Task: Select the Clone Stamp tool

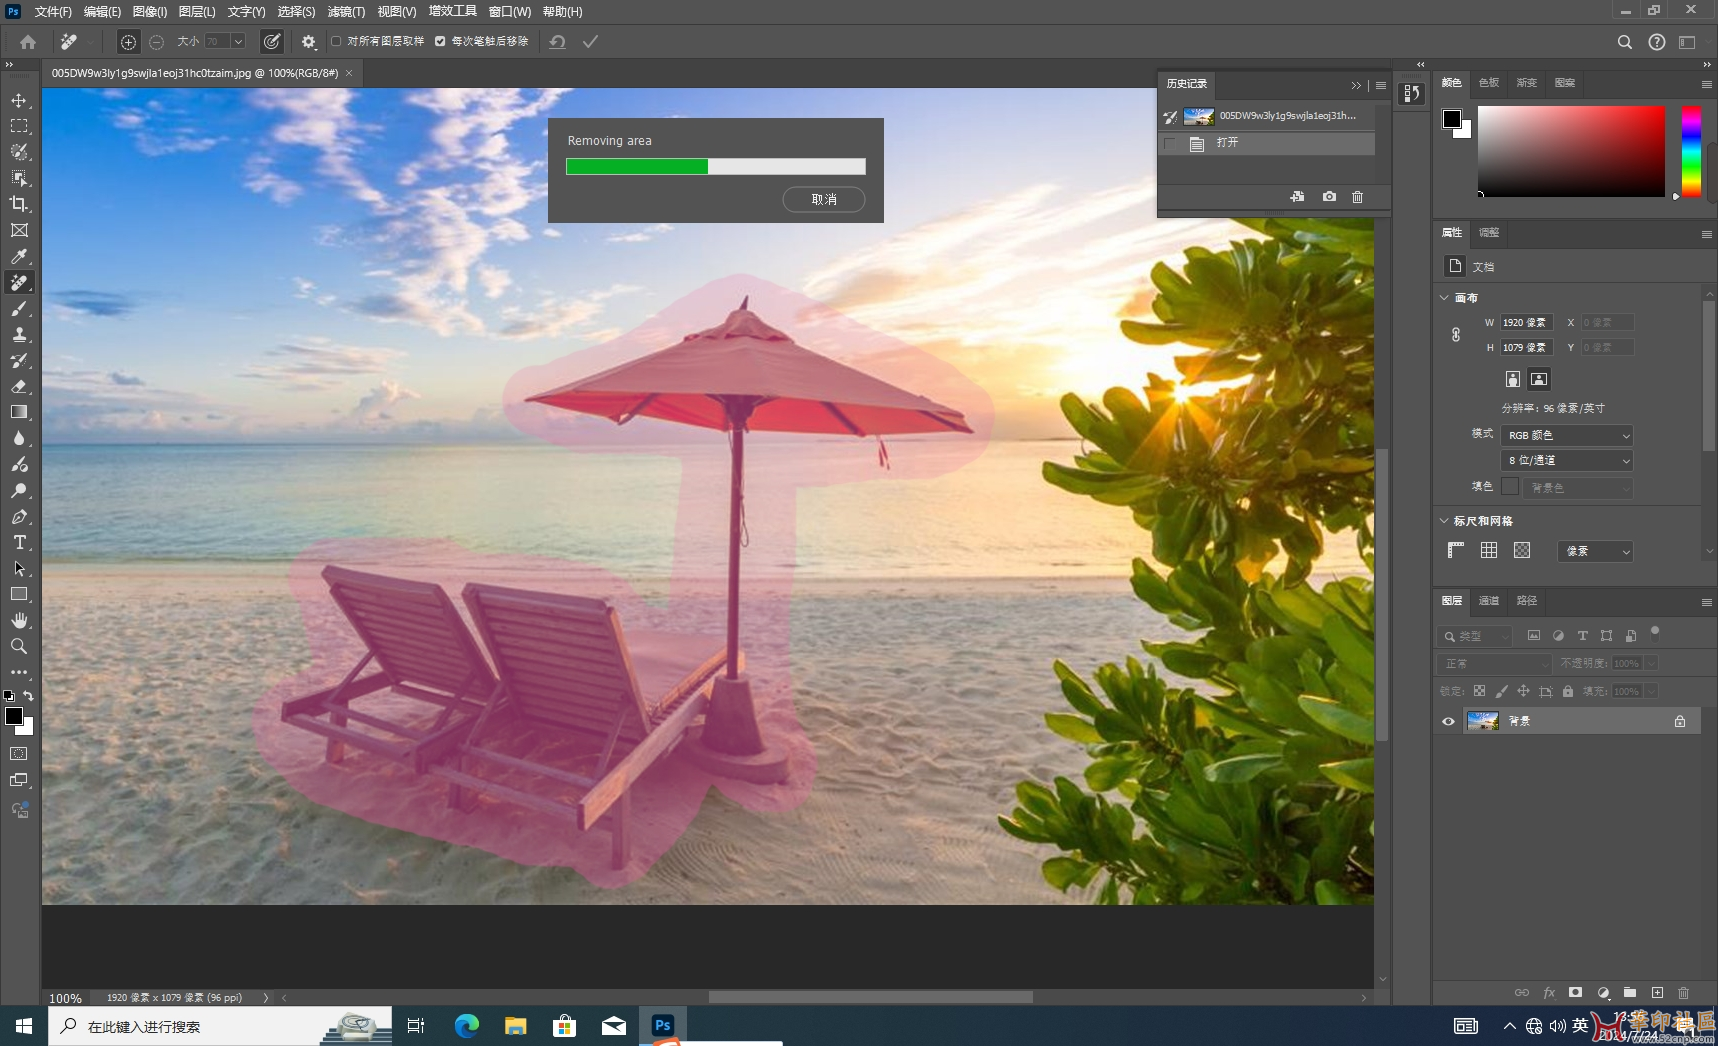Action: (x=19, y=334)
